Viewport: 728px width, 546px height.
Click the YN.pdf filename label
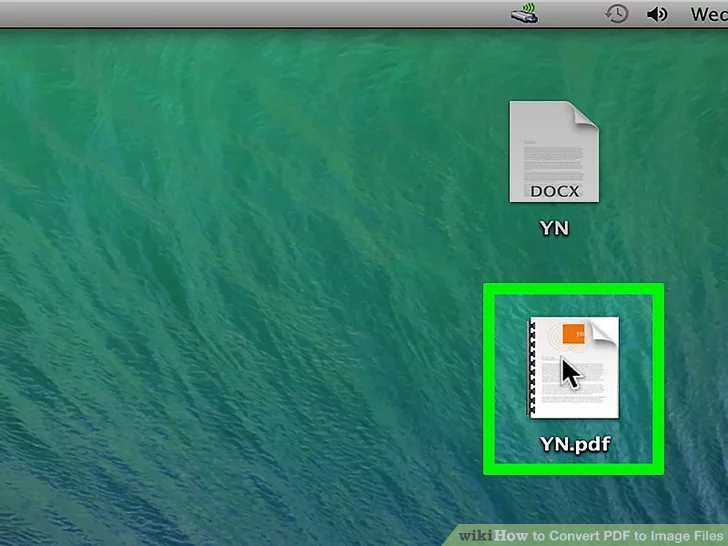pyautogui.click(x=575, y=443)
